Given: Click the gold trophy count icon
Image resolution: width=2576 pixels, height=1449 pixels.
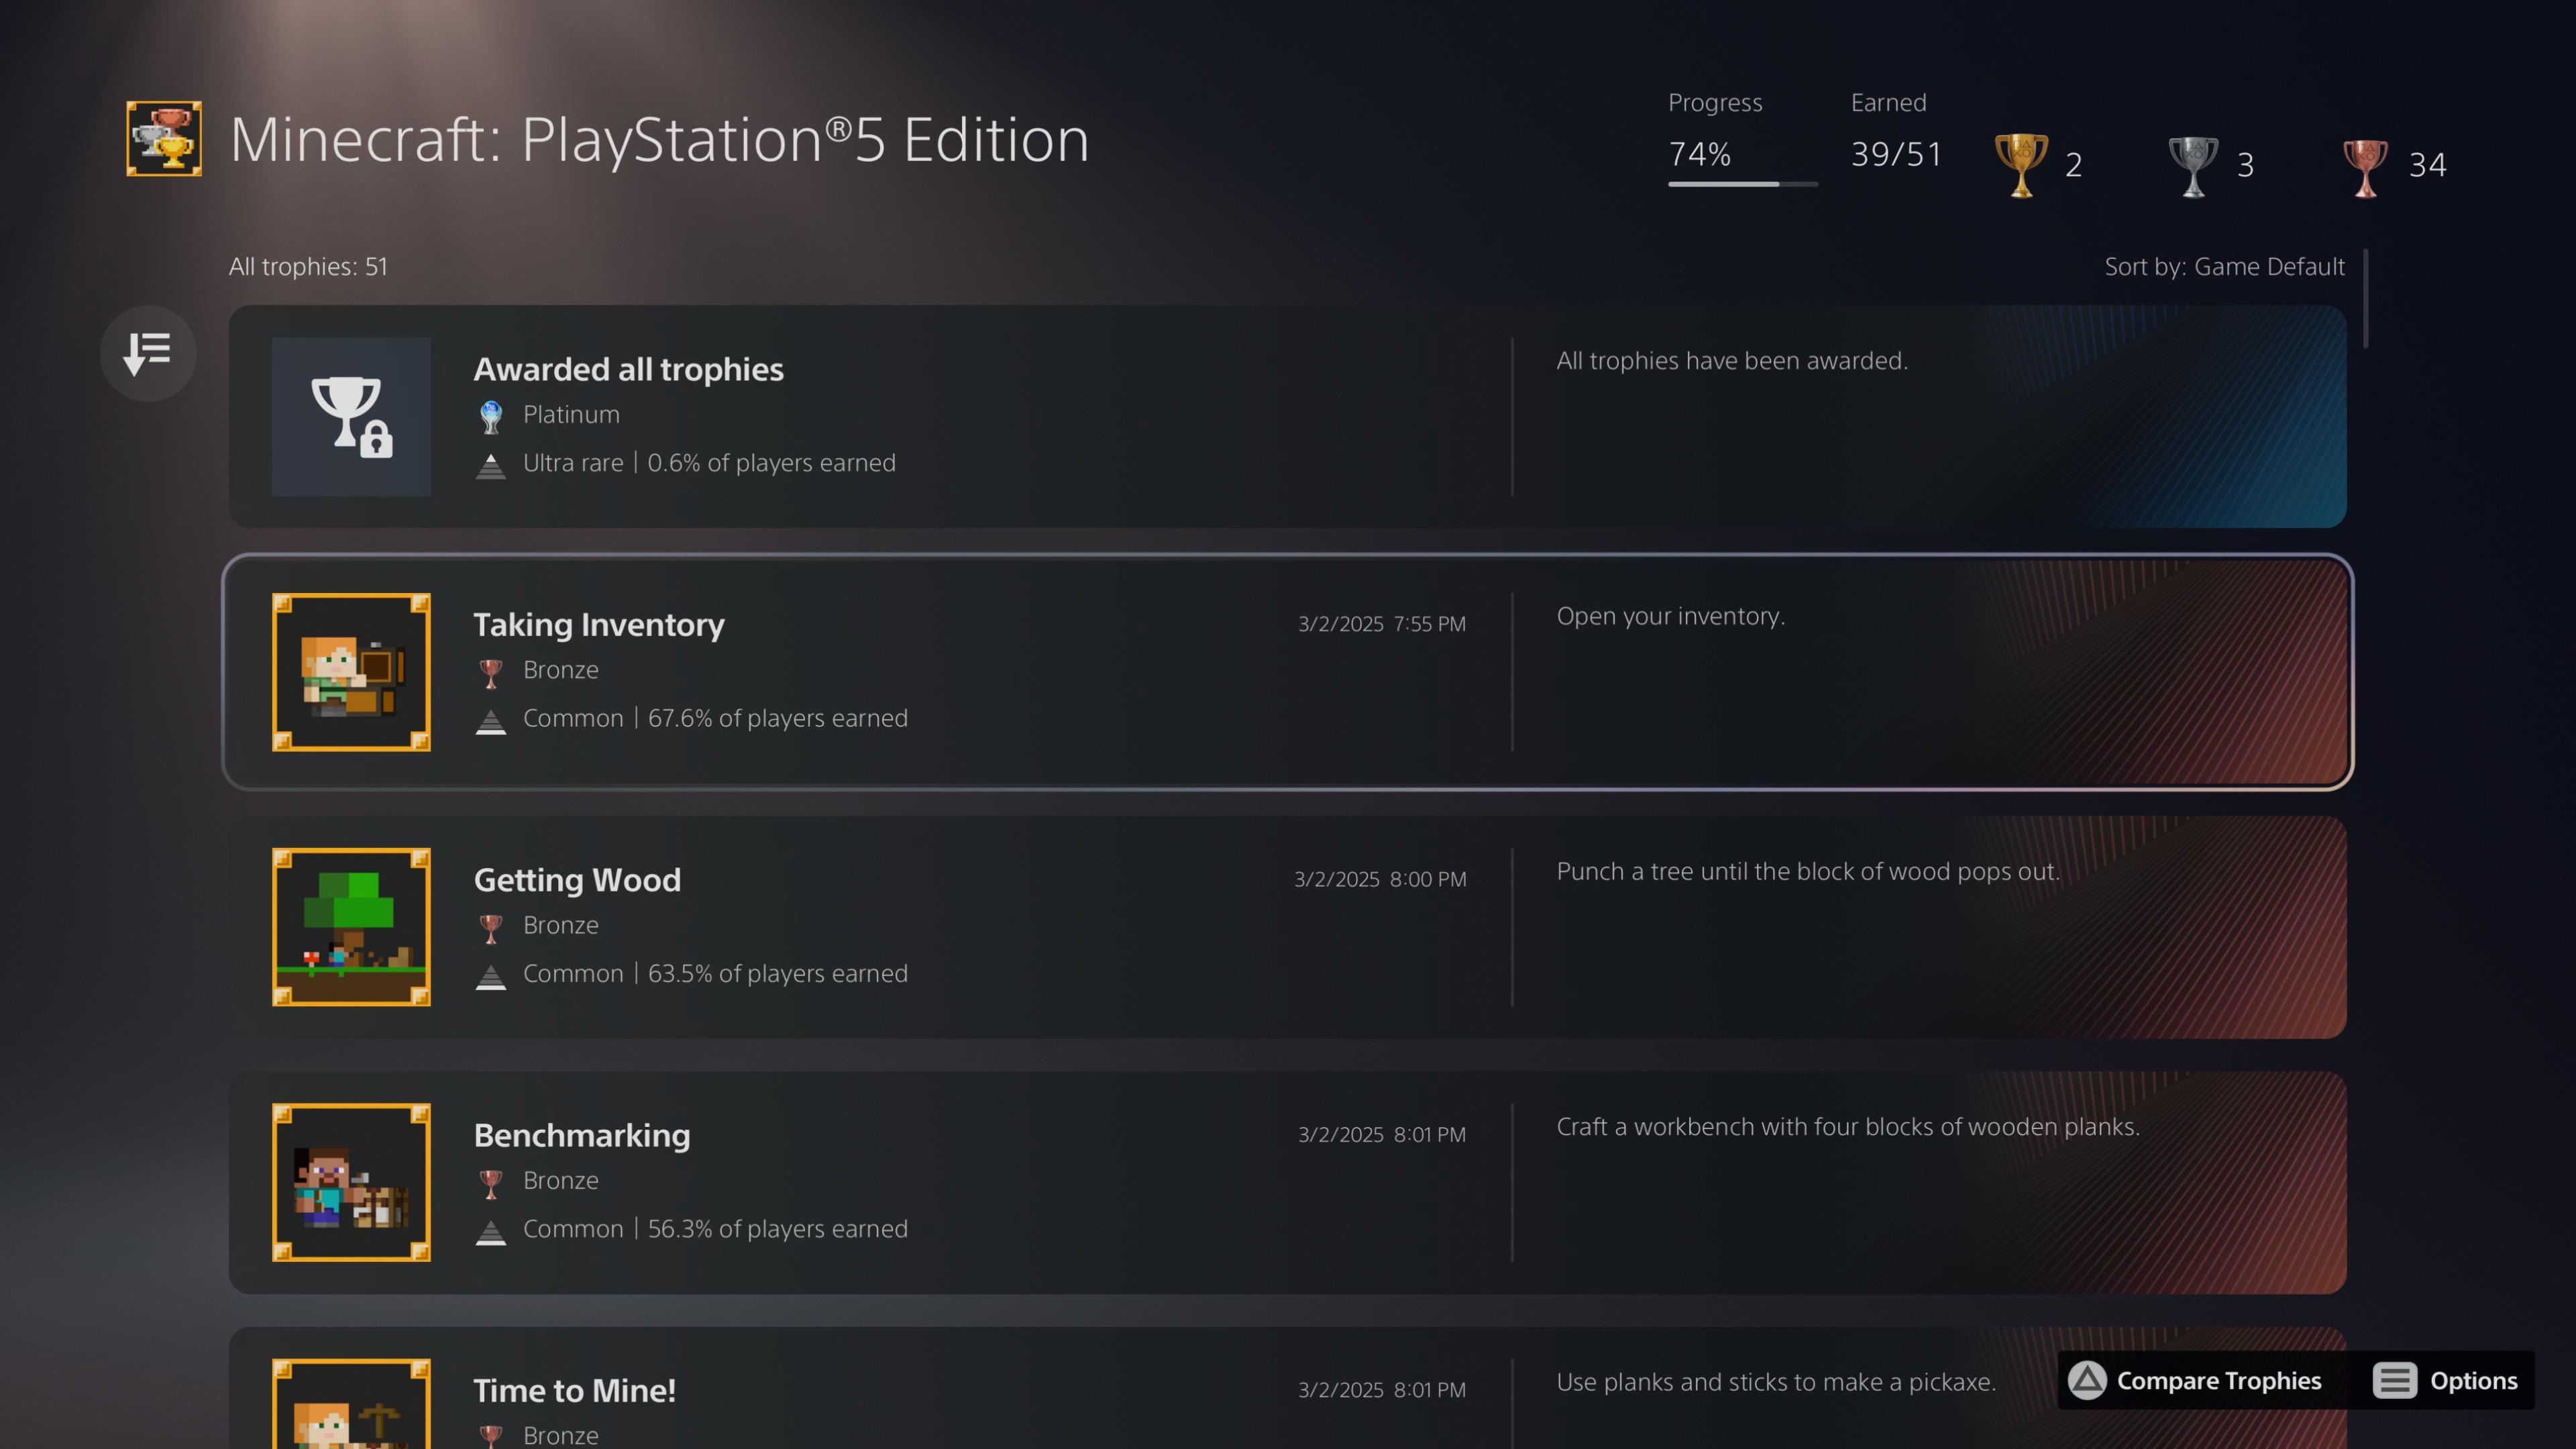Looking at the screenshot, I should tap(2020, 165).
